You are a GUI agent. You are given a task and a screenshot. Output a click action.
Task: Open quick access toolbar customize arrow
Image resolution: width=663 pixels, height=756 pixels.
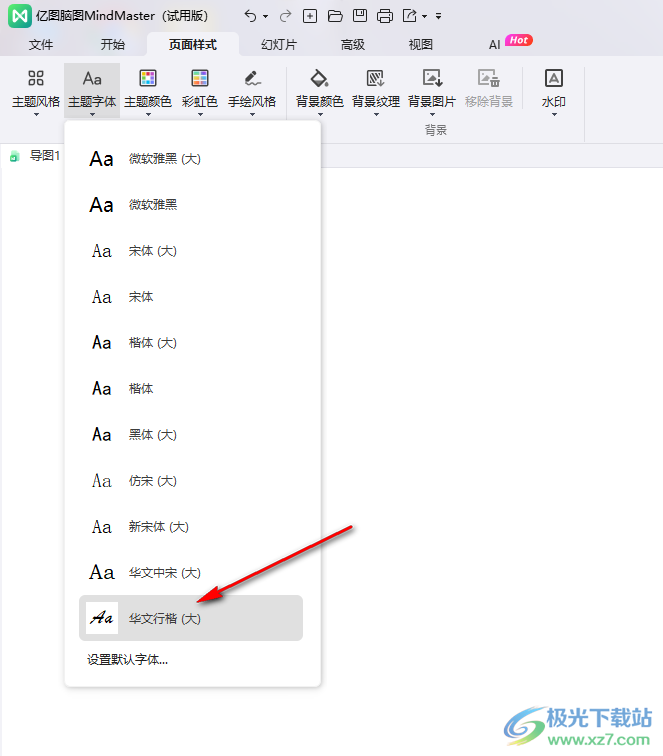(x=438, y=16)
